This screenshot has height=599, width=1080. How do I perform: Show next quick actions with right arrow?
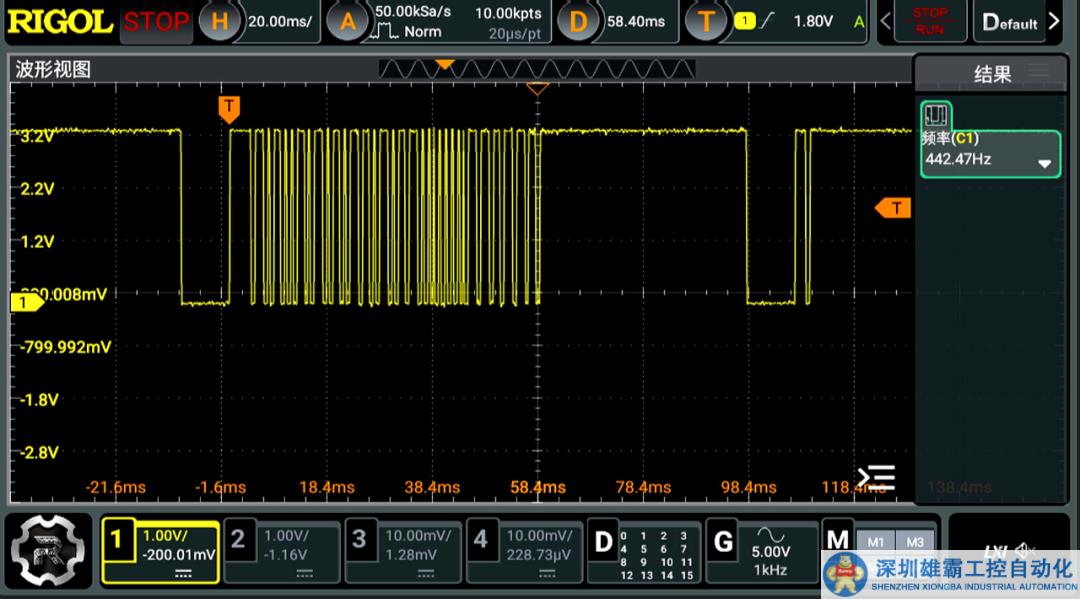pyautogui.click(x=1054, y=21)
